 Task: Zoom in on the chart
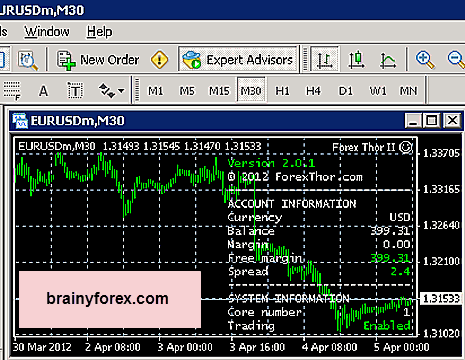click(425, 59)
